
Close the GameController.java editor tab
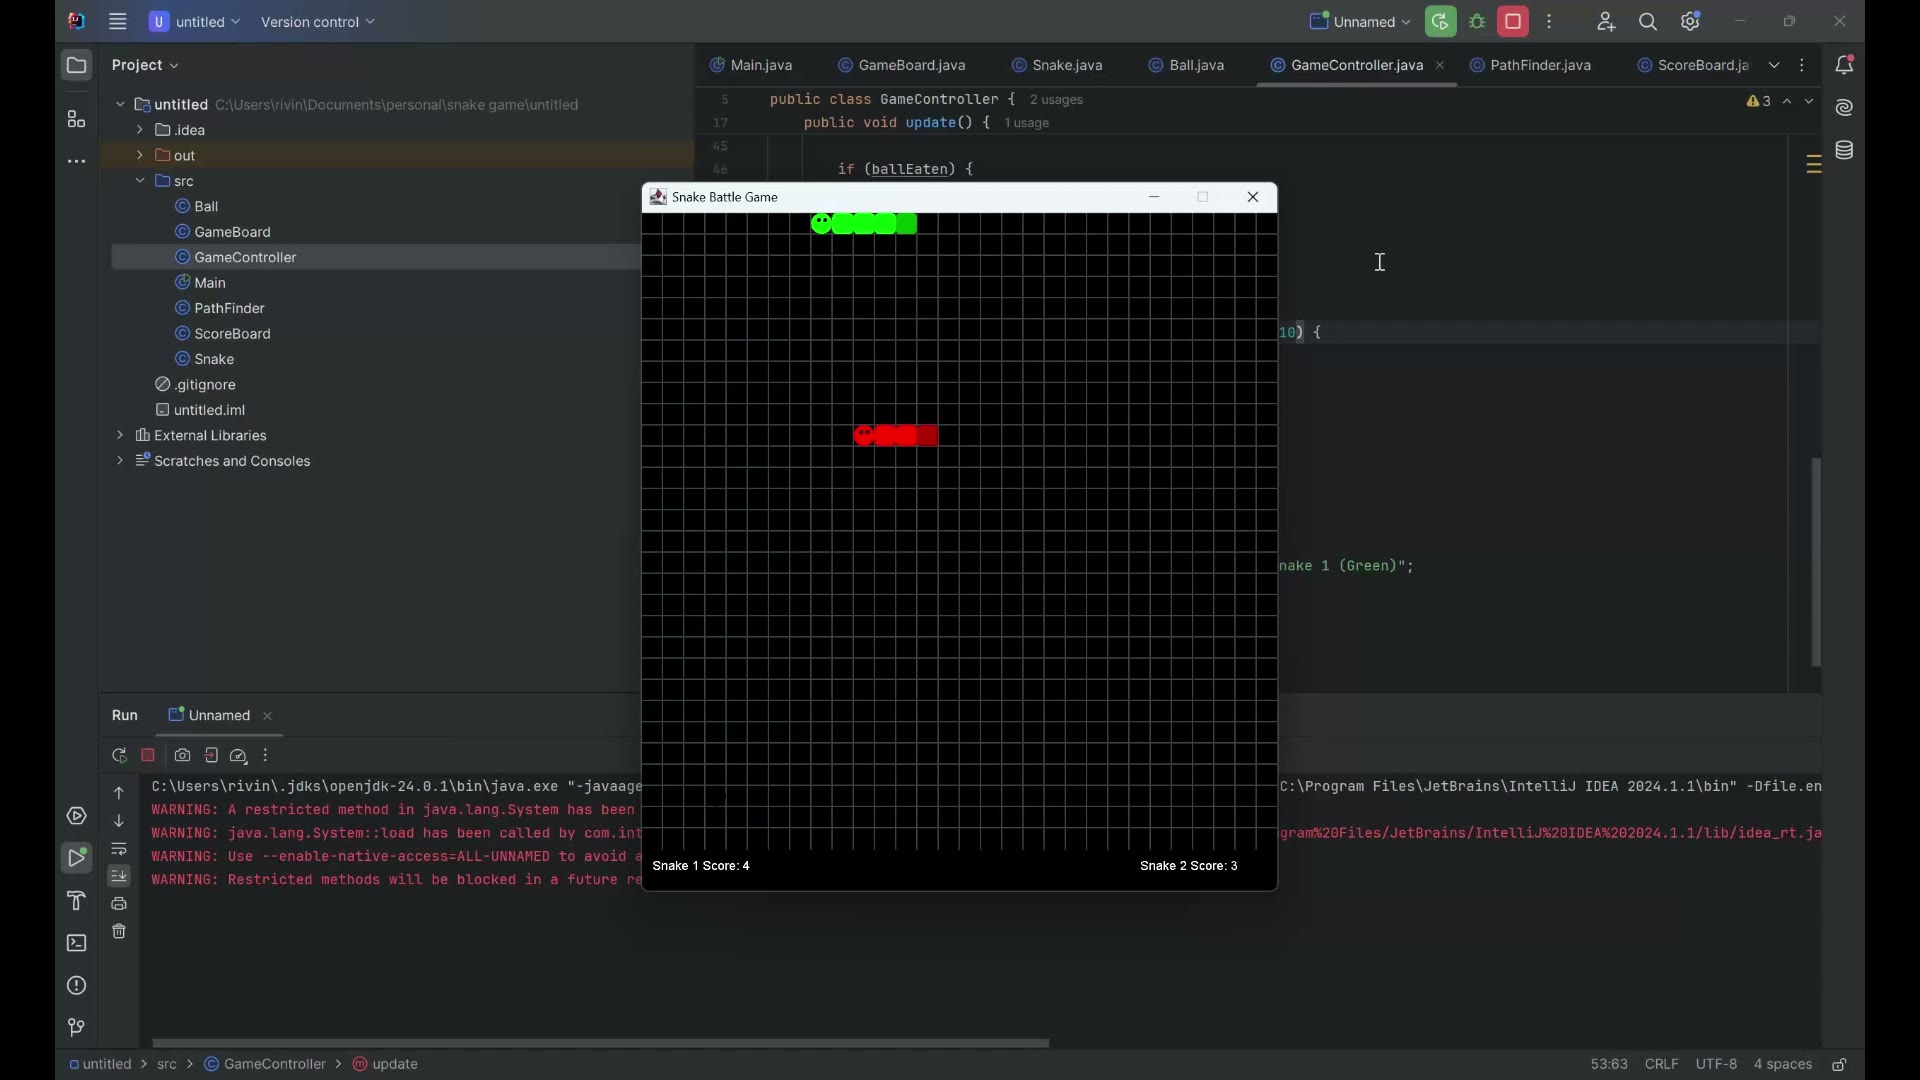(x=1441, y=66)
